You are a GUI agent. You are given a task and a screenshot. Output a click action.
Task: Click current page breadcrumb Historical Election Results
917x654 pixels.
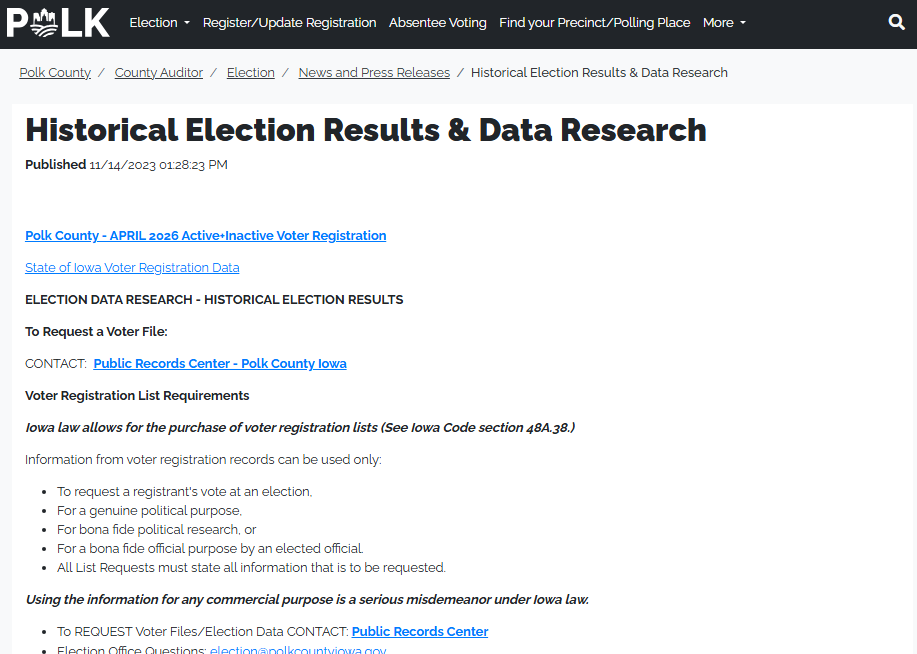point(599,73)
